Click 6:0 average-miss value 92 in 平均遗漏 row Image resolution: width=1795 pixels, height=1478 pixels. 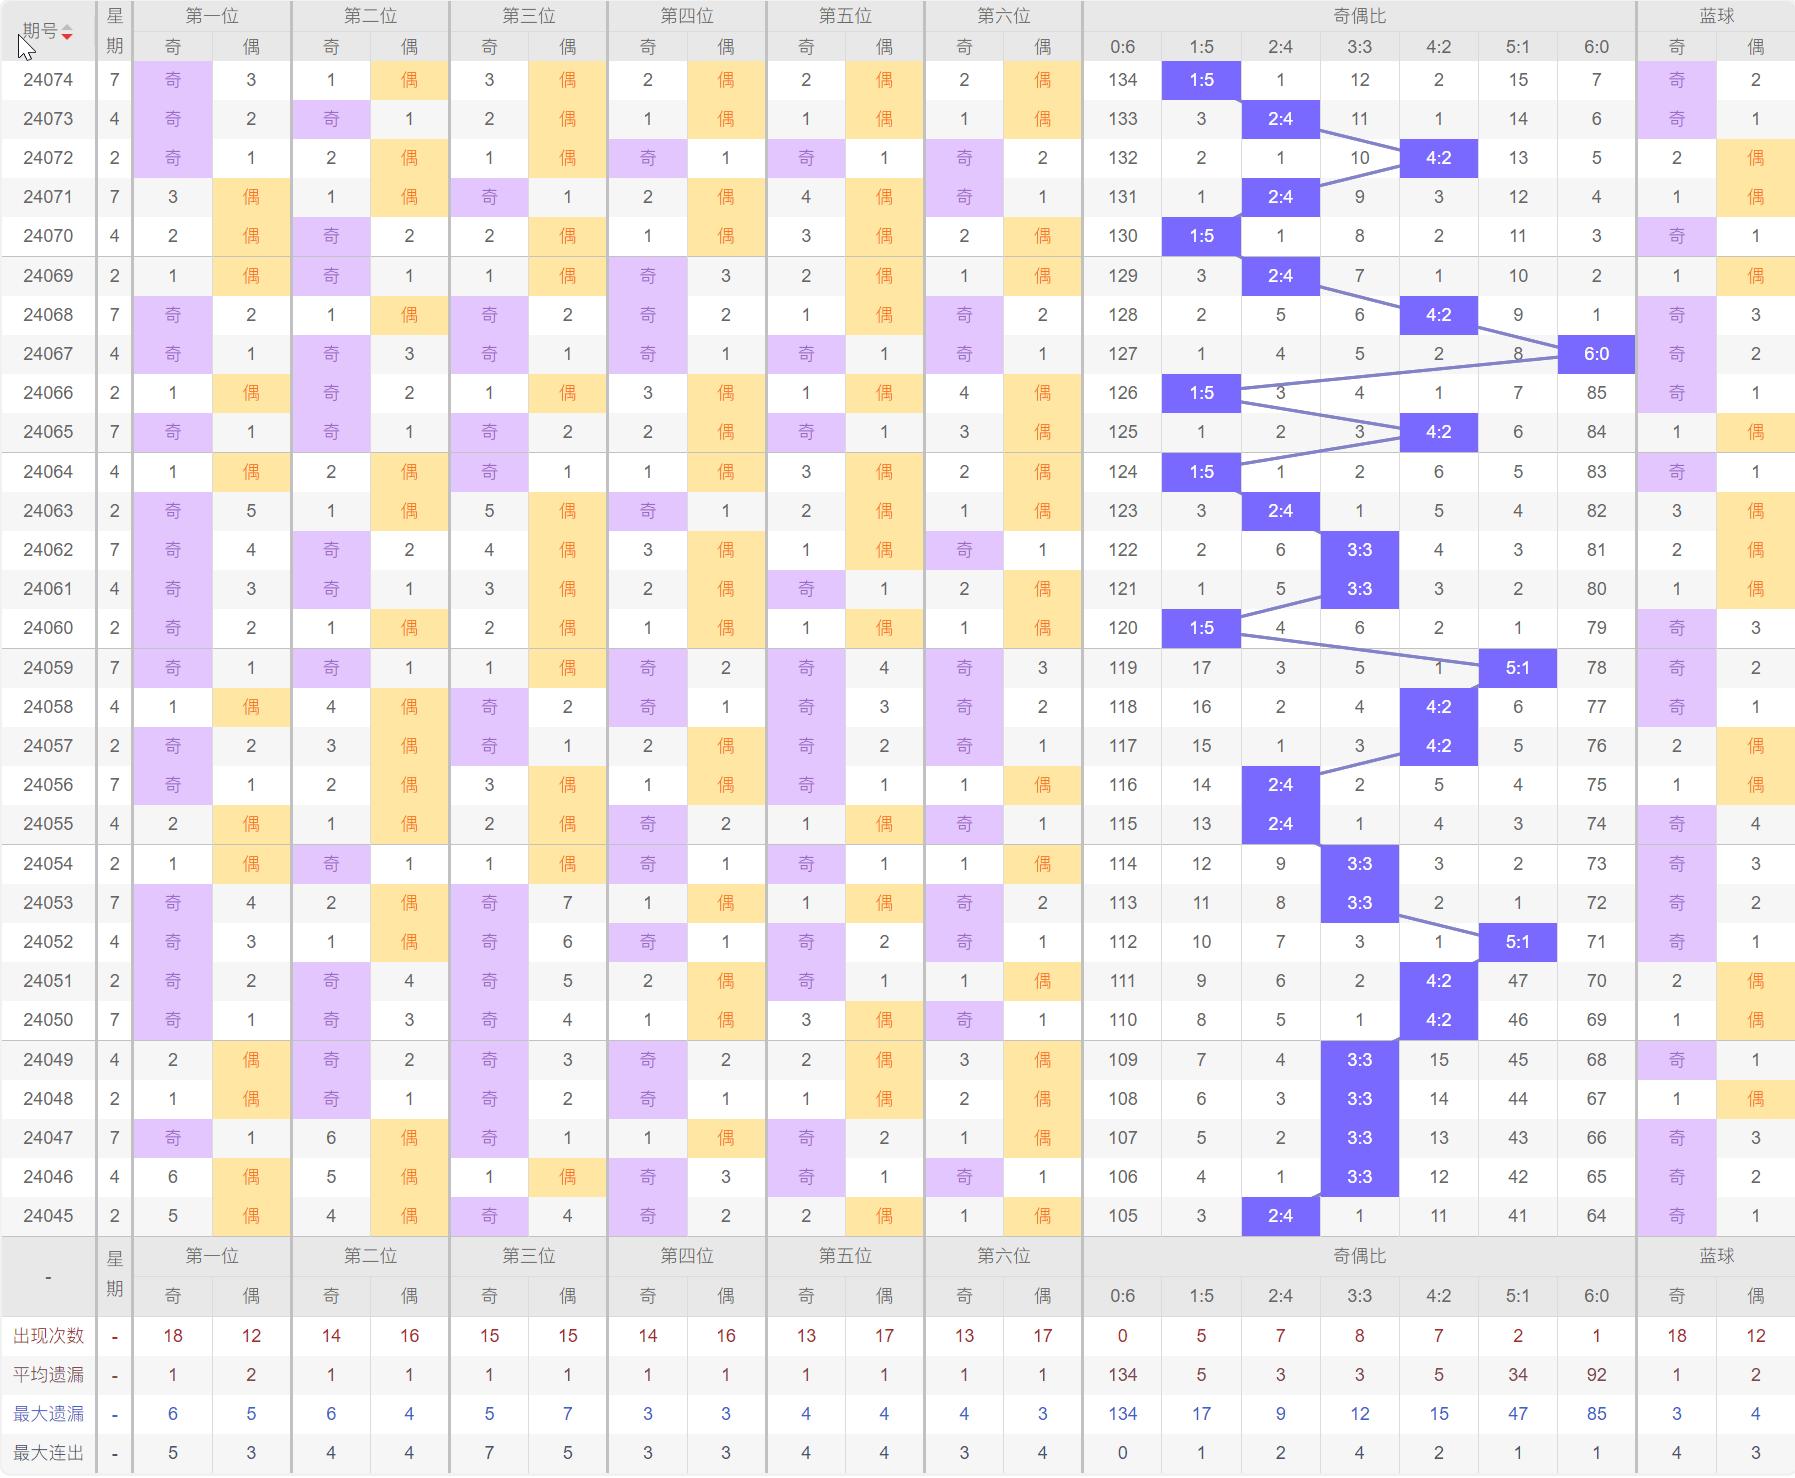1596,1375
